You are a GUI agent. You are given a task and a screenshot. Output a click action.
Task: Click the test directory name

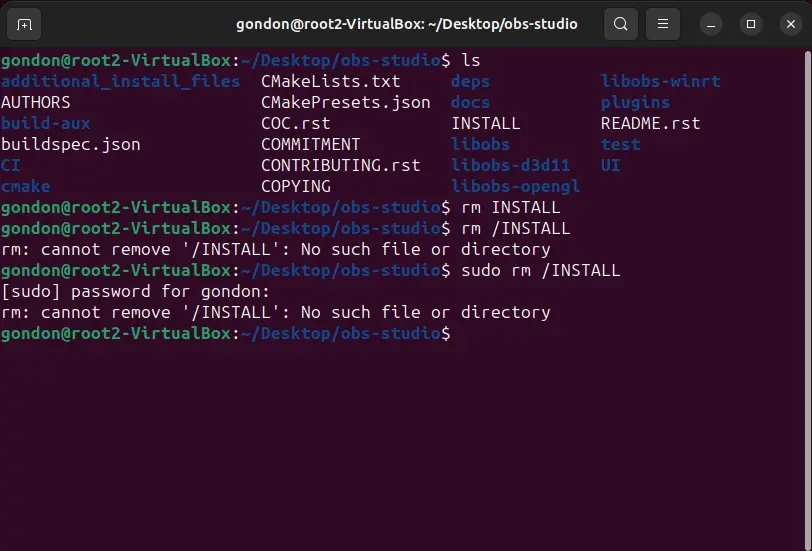620,144
